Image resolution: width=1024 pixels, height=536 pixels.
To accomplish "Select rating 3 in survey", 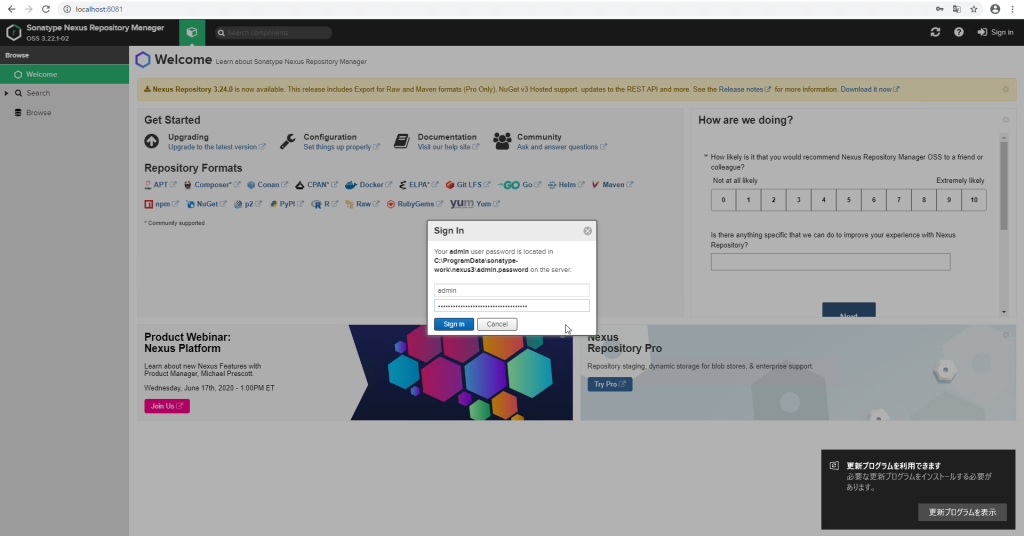I will (798, 200).
